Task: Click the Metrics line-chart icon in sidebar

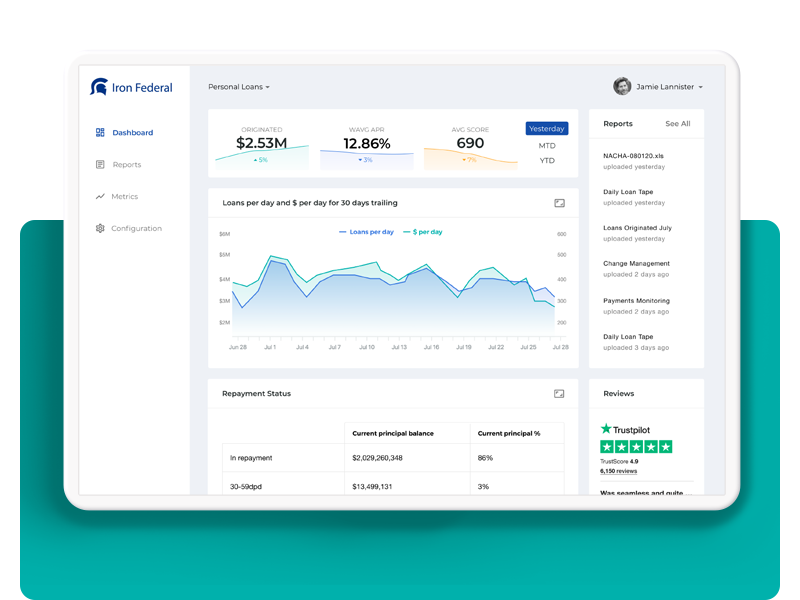Action: click(x=100, y=196)
